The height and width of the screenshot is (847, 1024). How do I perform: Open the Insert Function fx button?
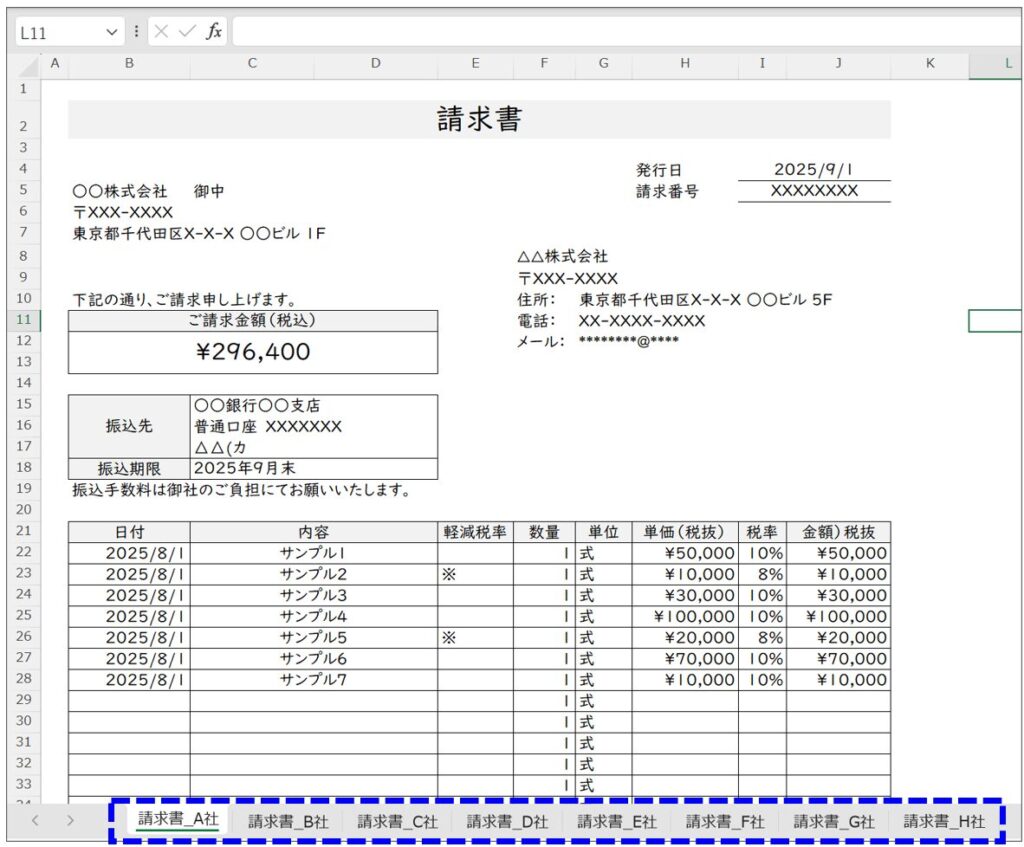[214, 31]
